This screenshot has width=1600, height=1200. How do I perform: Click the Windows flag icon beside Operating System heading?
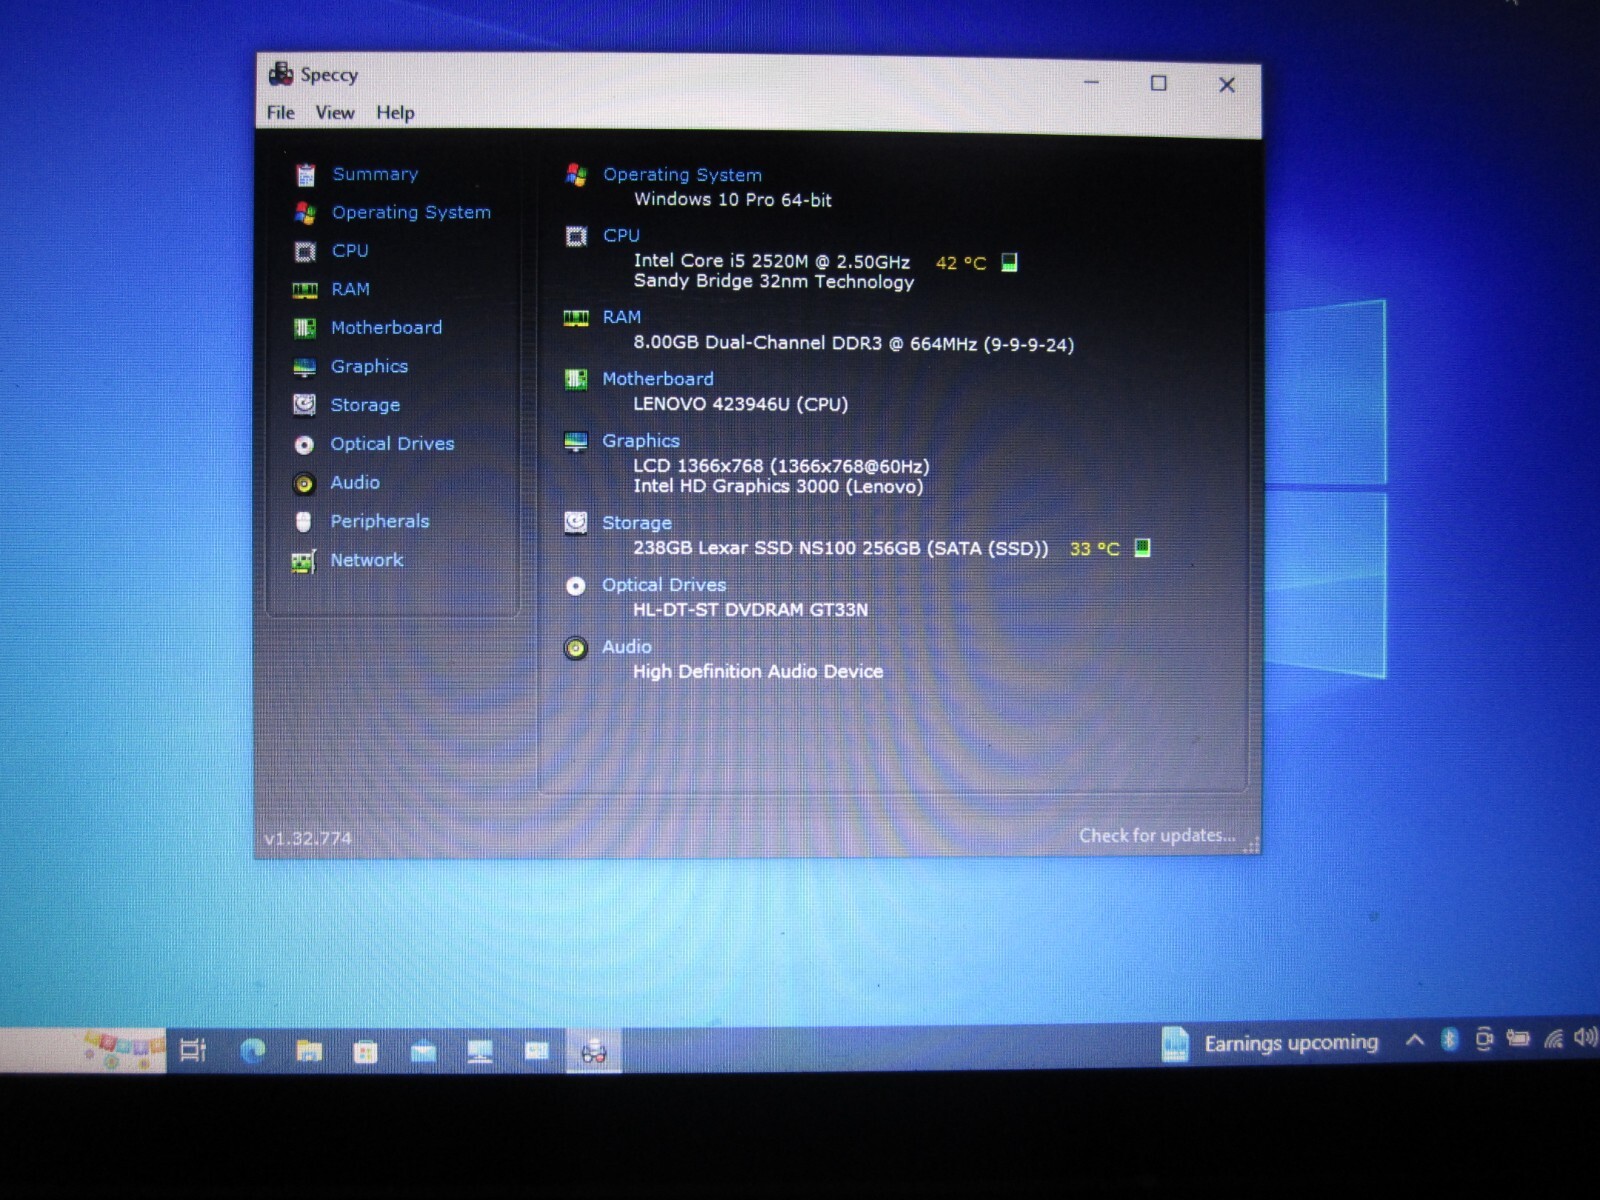(576, 175)
